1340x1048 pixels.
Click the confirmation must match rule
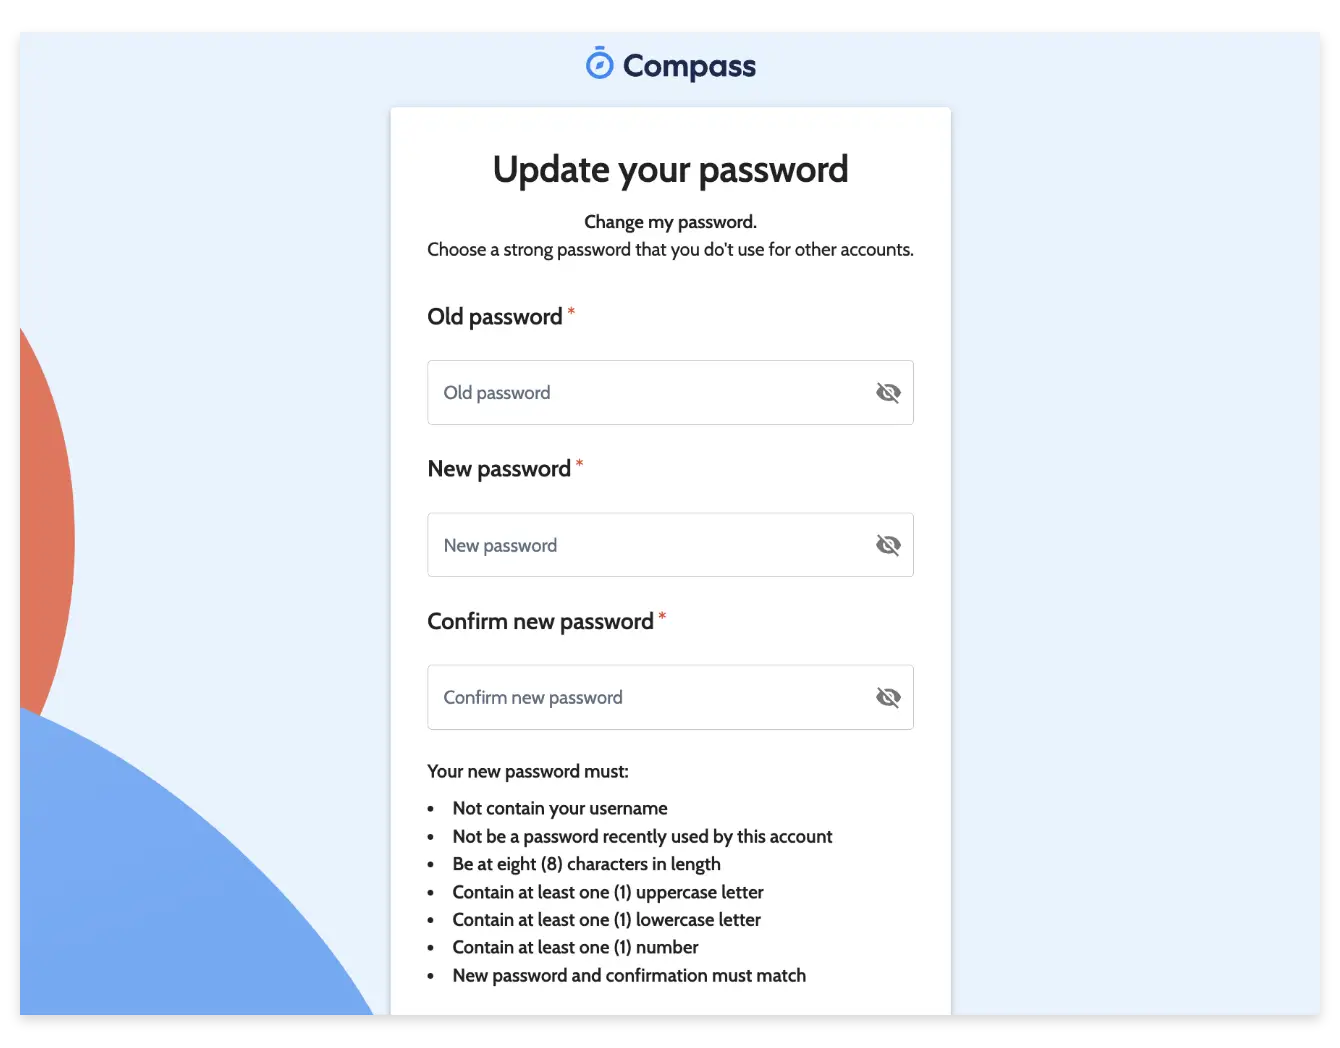(x=629, y=975)
